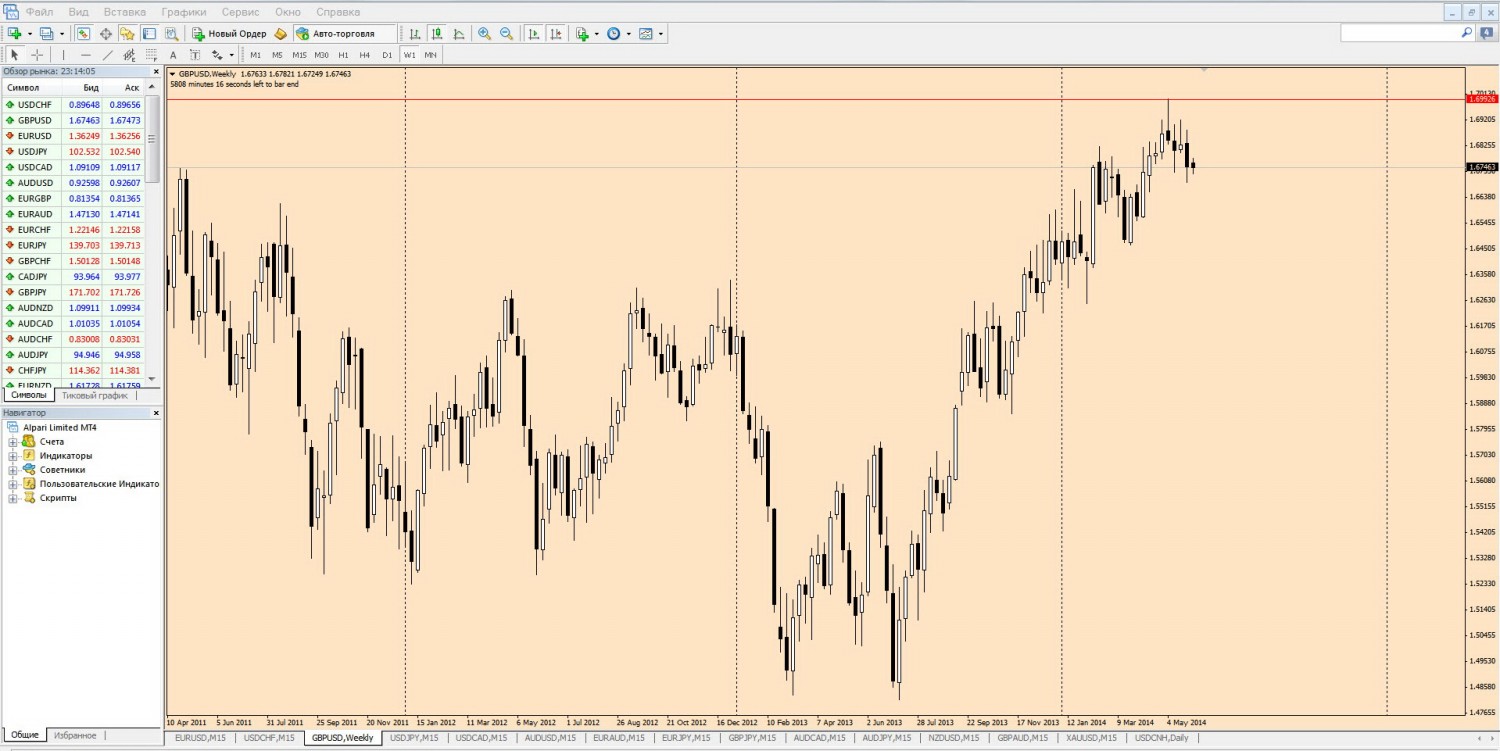Open the Templates dropdown arrow
Image resolution: width=1500 pixels, height=751 pixels.
[x=661, y=33]
